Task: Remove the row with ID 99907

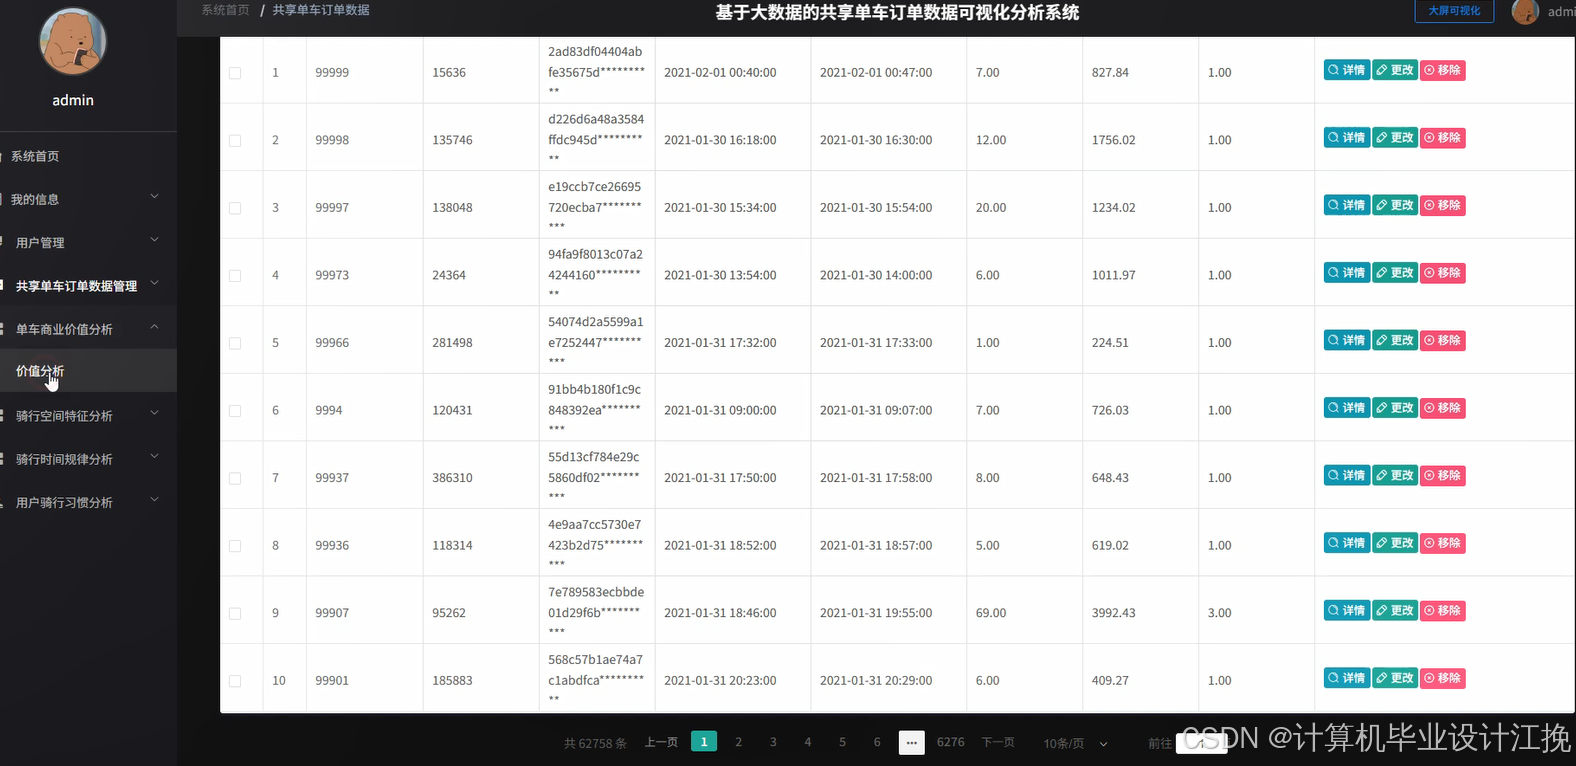Action: click(1443, 610)
